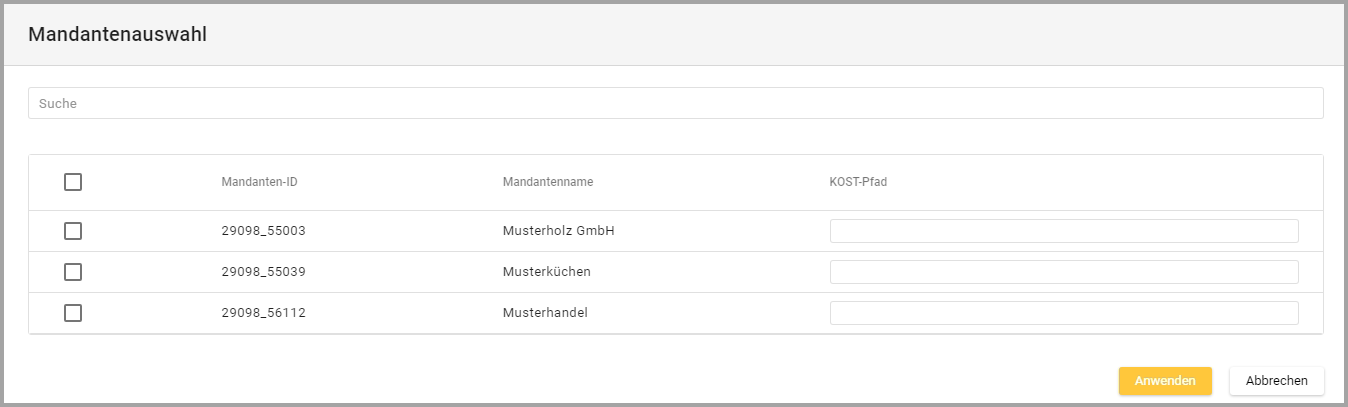Select the Musterküchen row checkbox
1348x407 pixels.
click(73, 272)
